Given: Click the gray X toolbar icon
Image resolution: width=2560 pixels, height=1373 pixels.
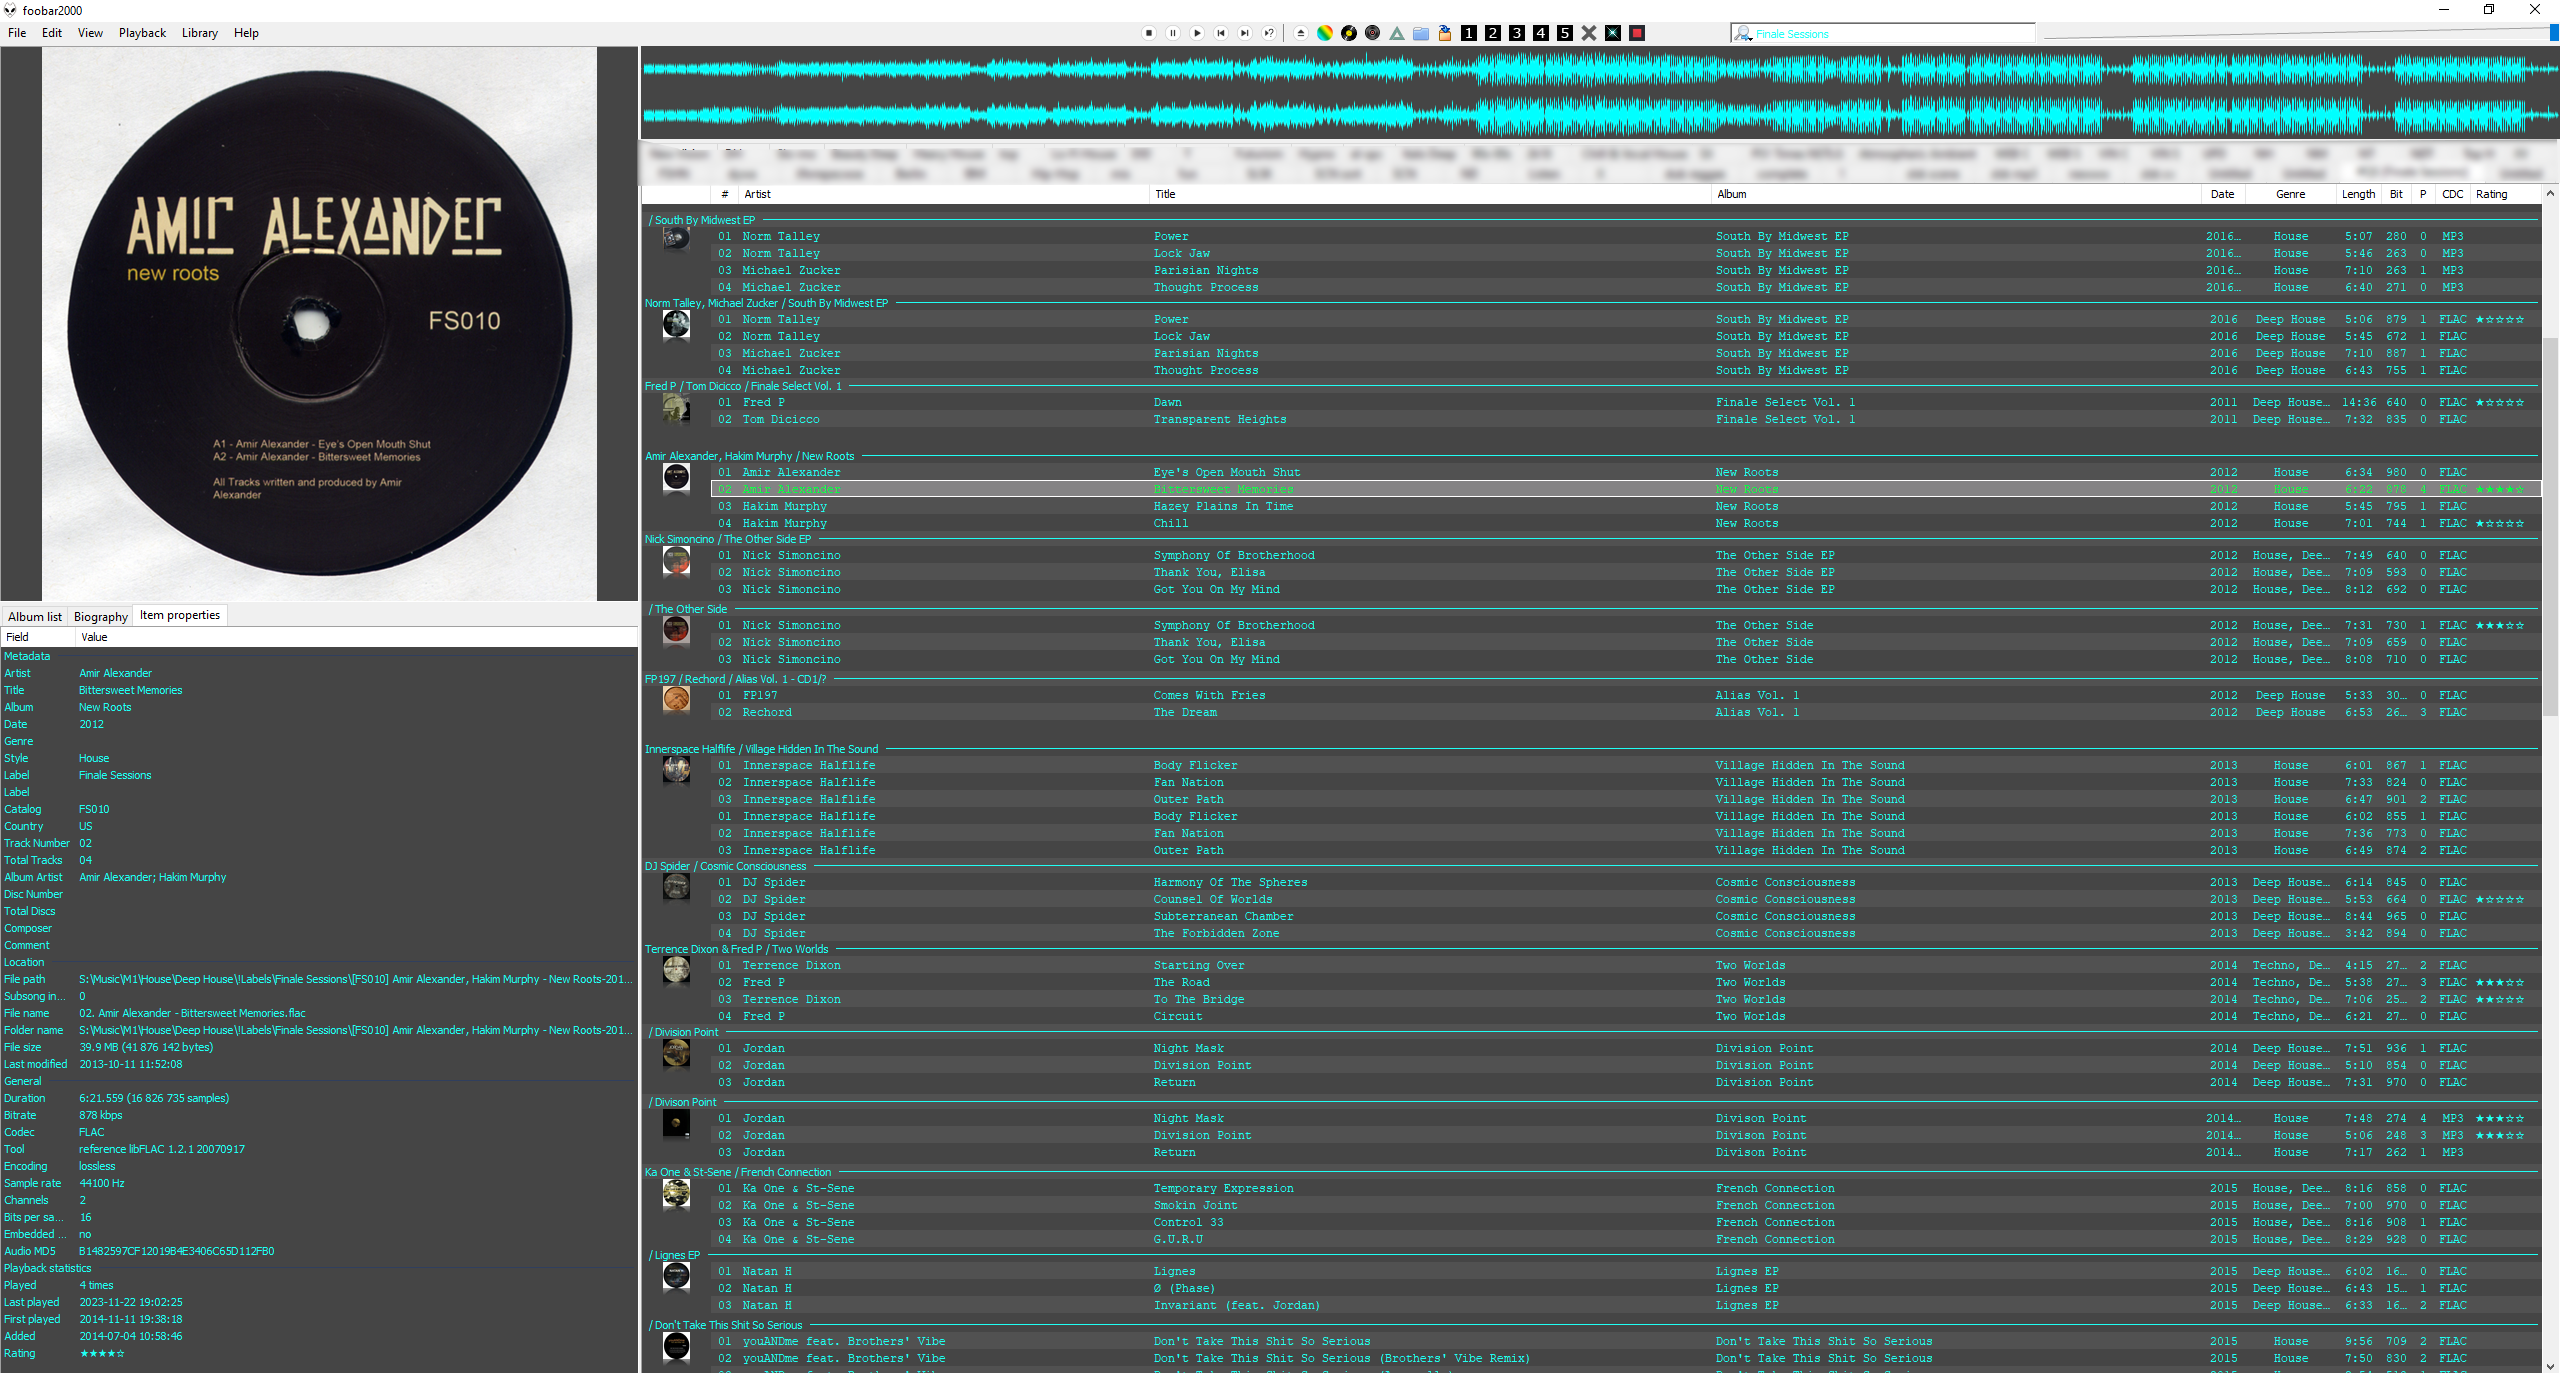Looking at the screenshot, I should [1589, 33].
